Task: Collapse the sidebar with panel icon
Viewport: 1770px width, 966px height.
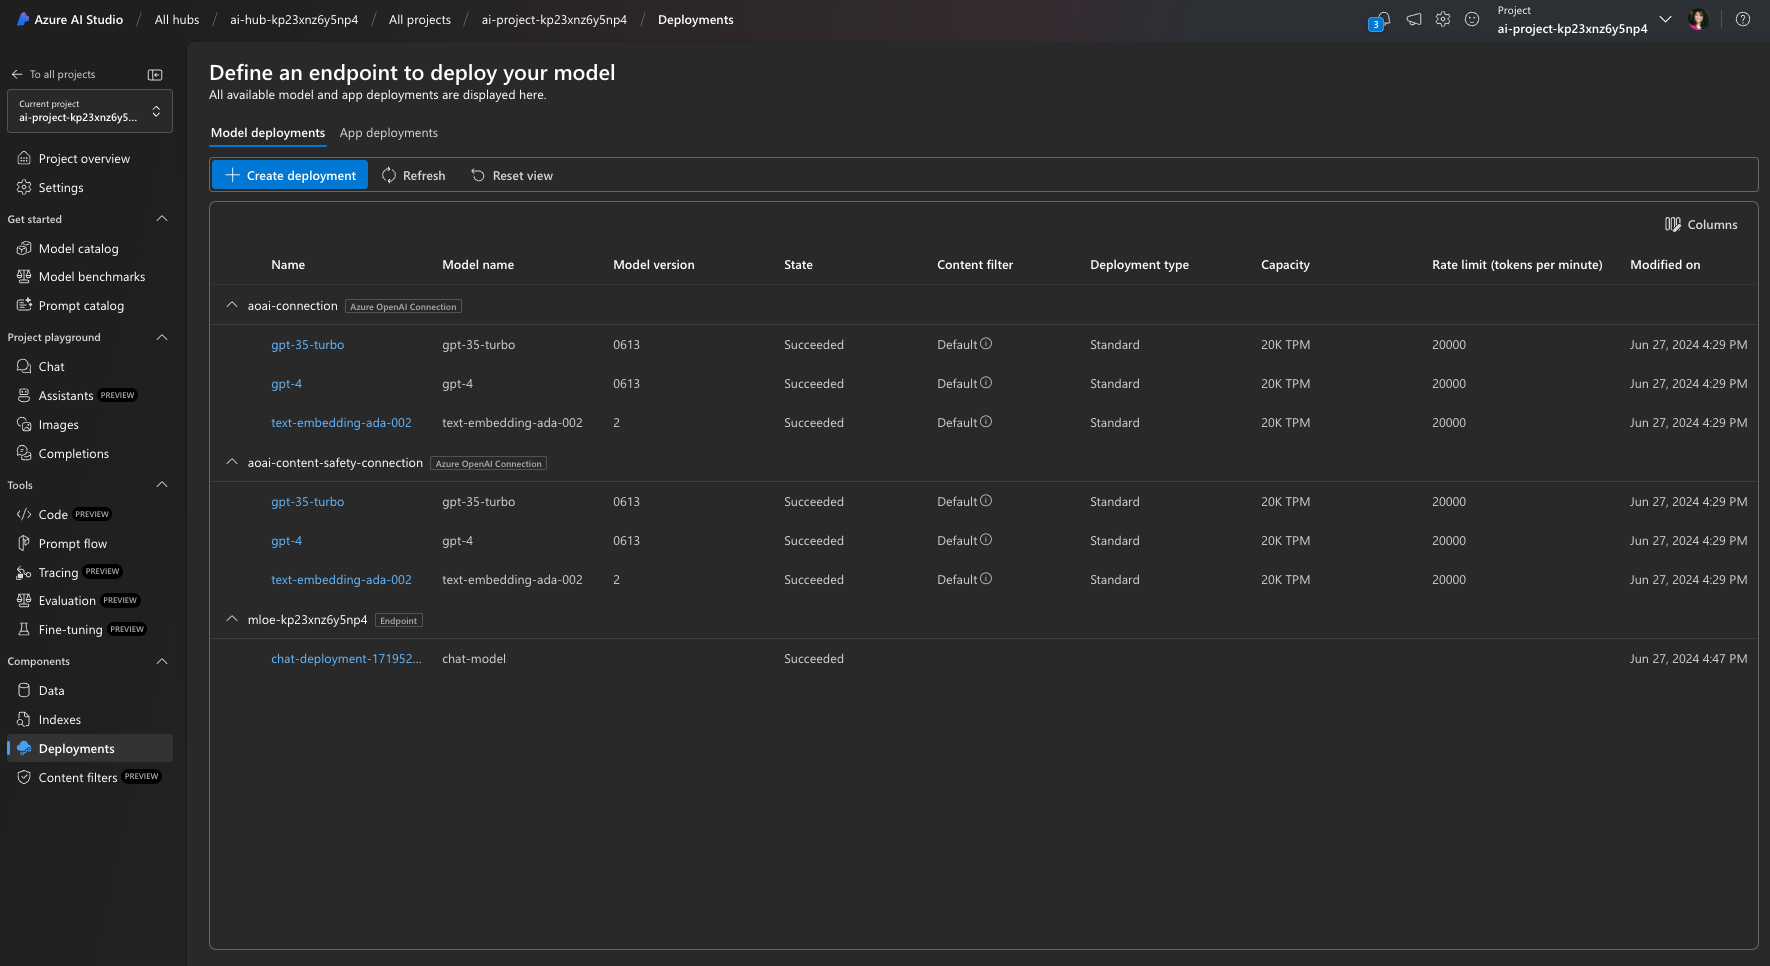Action: pyautogui.click(x=155, y=75)
